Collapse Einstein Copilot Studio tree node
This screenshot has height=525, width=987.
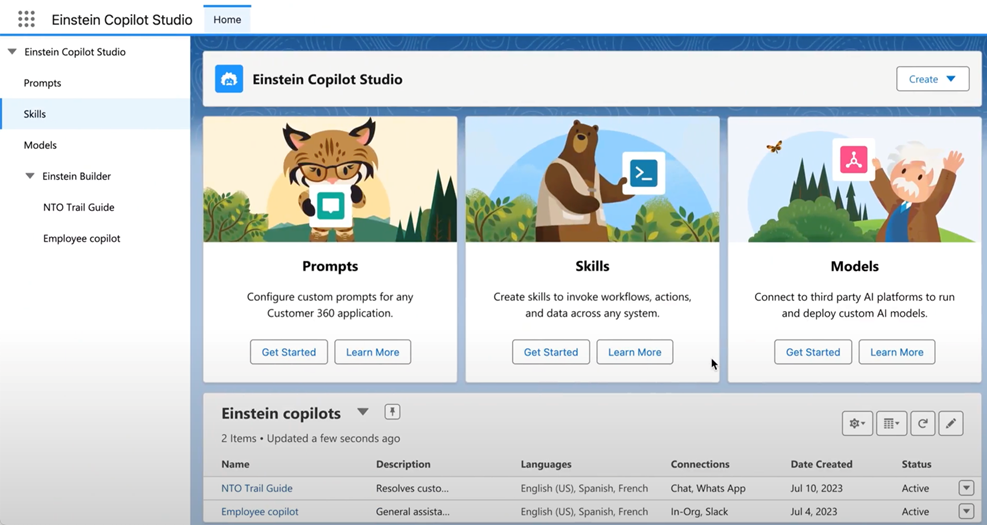pos(12,52)
